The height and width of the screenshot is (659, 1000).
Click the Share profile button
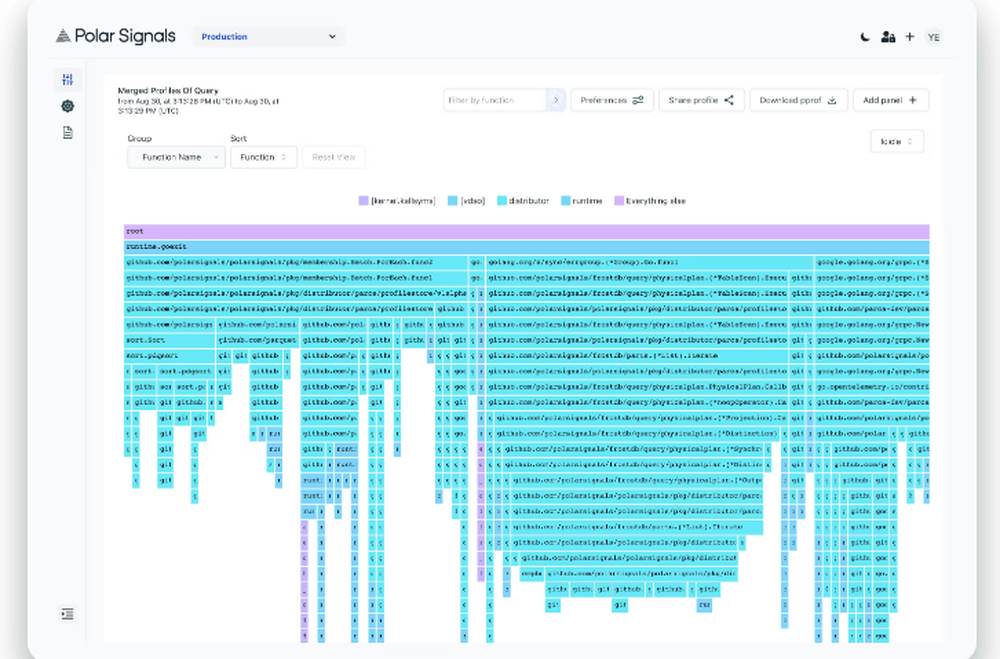tap(702, 100)
